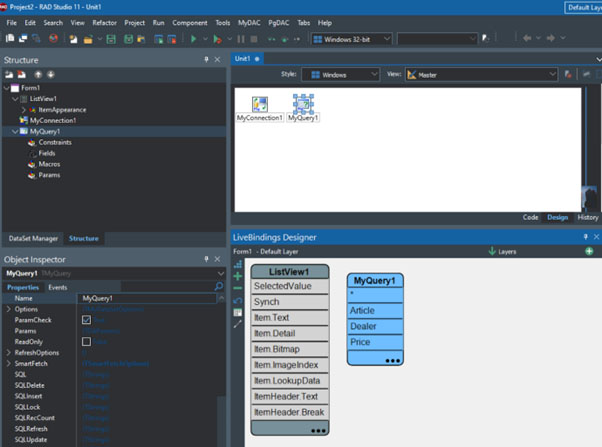The image size is (602, 447).
Task: Switch to the DataSet Manager tab
Action: coord(33,238)
